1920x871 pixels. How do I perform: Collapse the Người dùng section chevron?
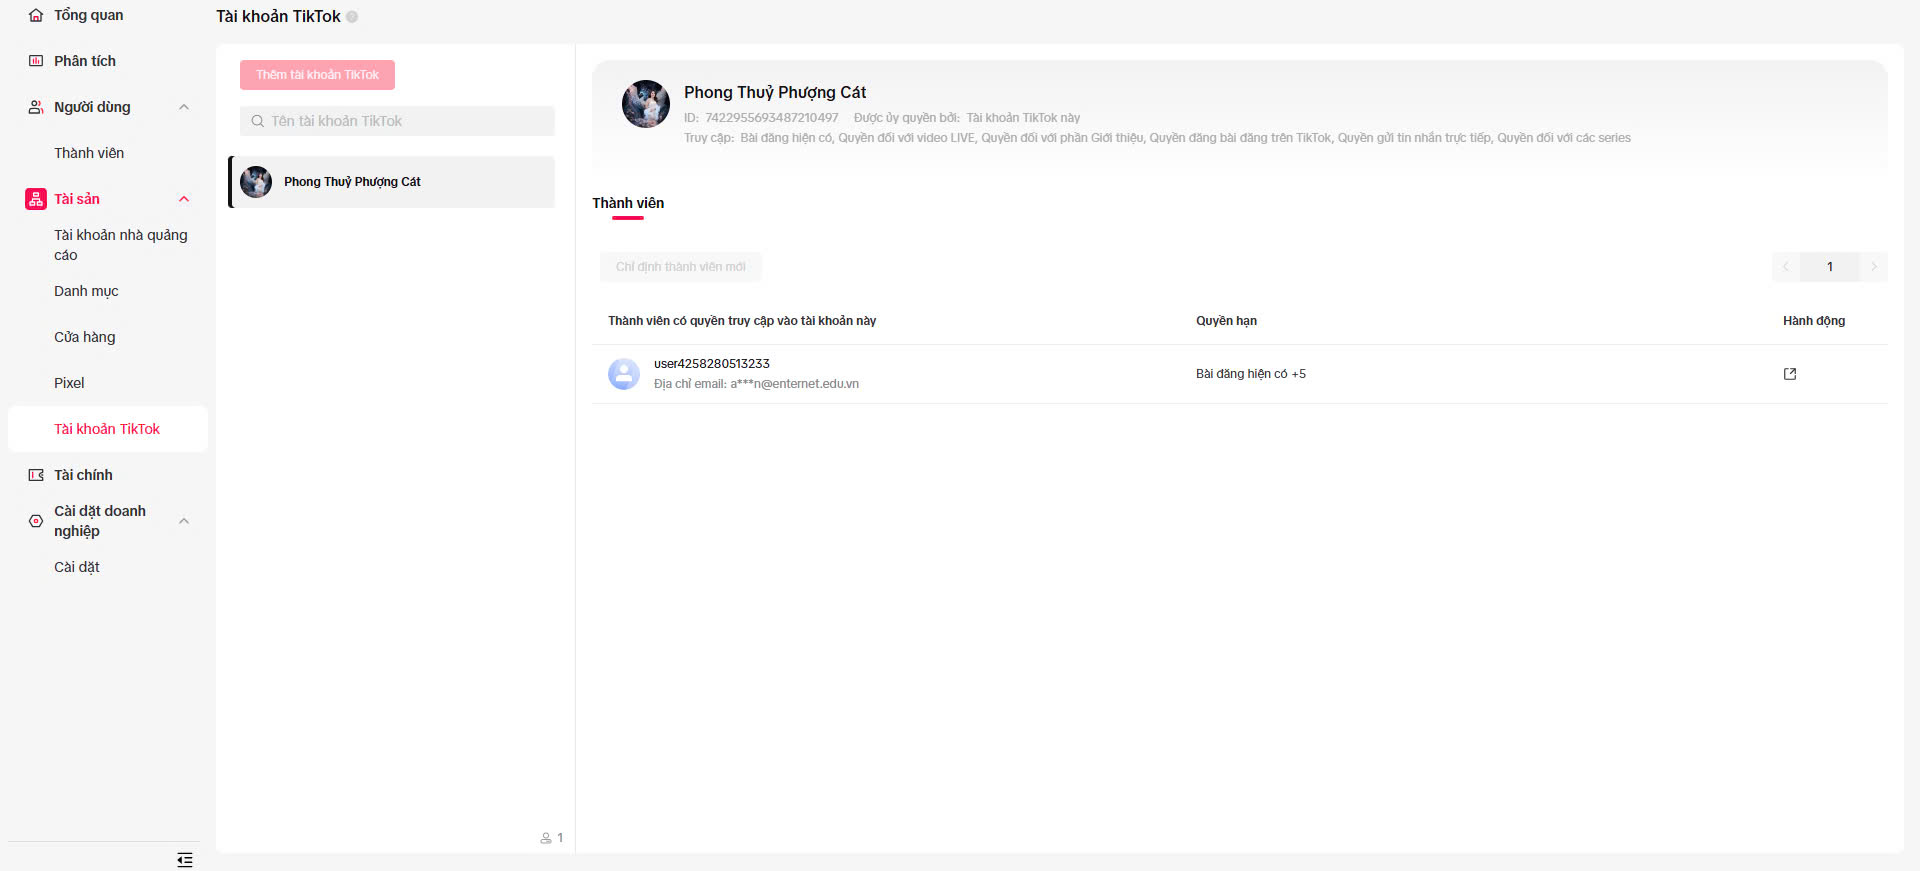(184, 107)
